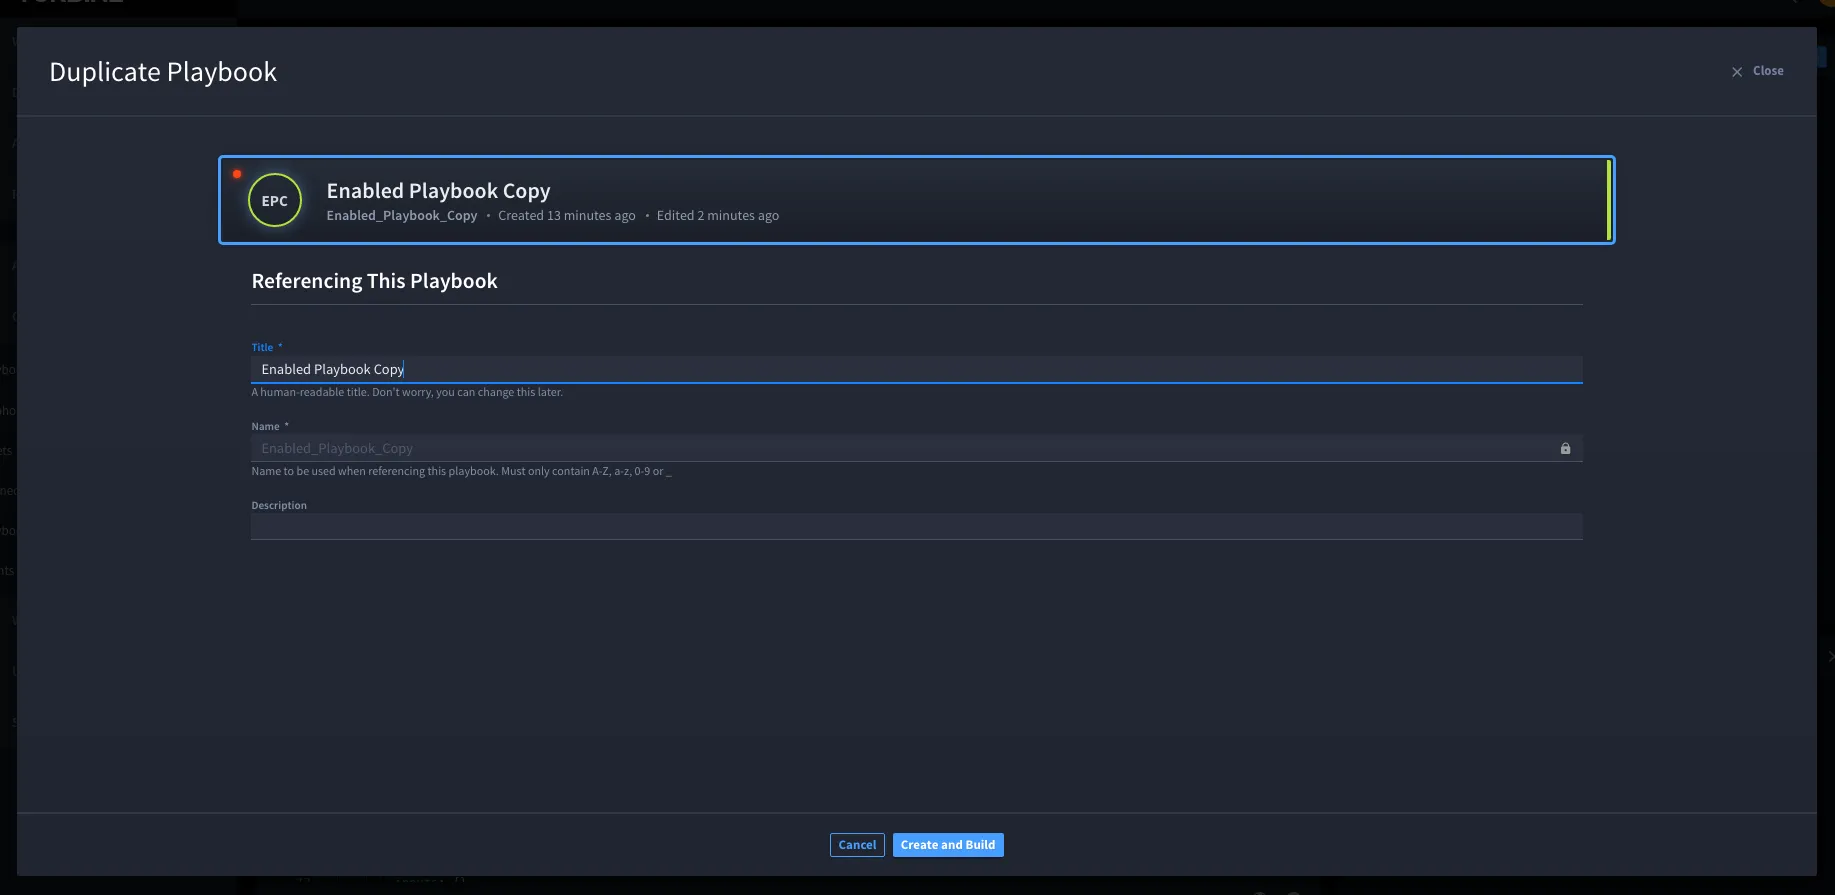Select the Enabled Playbook Copy card heading

pyautogui.click(x=438, y=190)
